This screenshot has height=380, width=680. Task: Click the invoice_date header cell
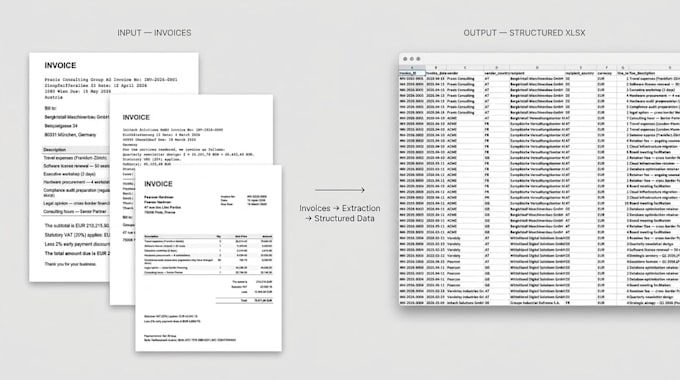[436, 73]
